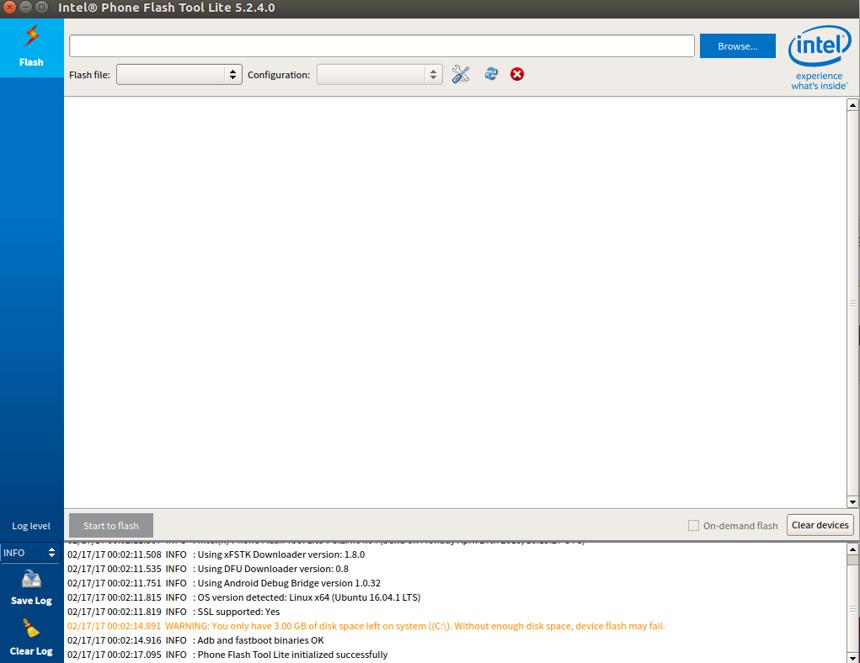Viewport: 860px width, 663px height.
Task: Expand the INFO log level selector
Action: tap(30, 553)
